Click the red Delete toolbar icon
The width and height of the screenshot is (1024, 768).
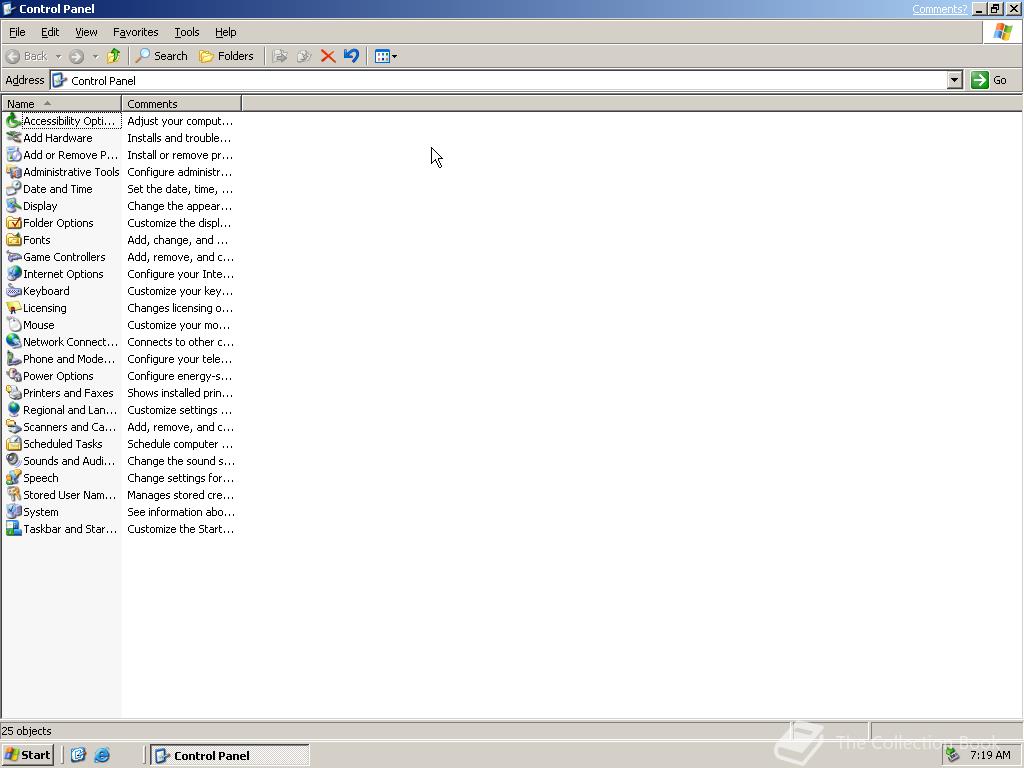tap(328, 56)
